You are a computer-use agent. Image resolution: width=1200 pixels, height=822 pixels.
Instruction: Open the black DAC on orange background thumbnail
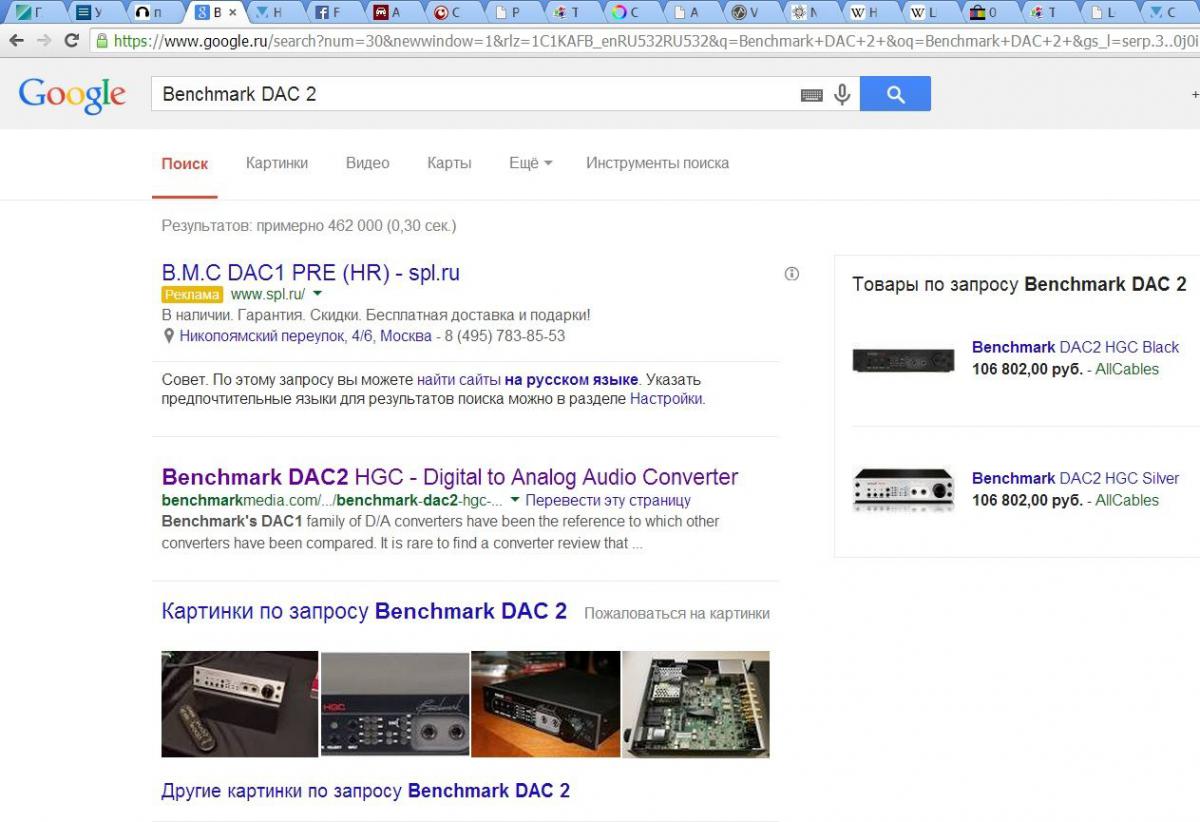[x=545, y=704]
